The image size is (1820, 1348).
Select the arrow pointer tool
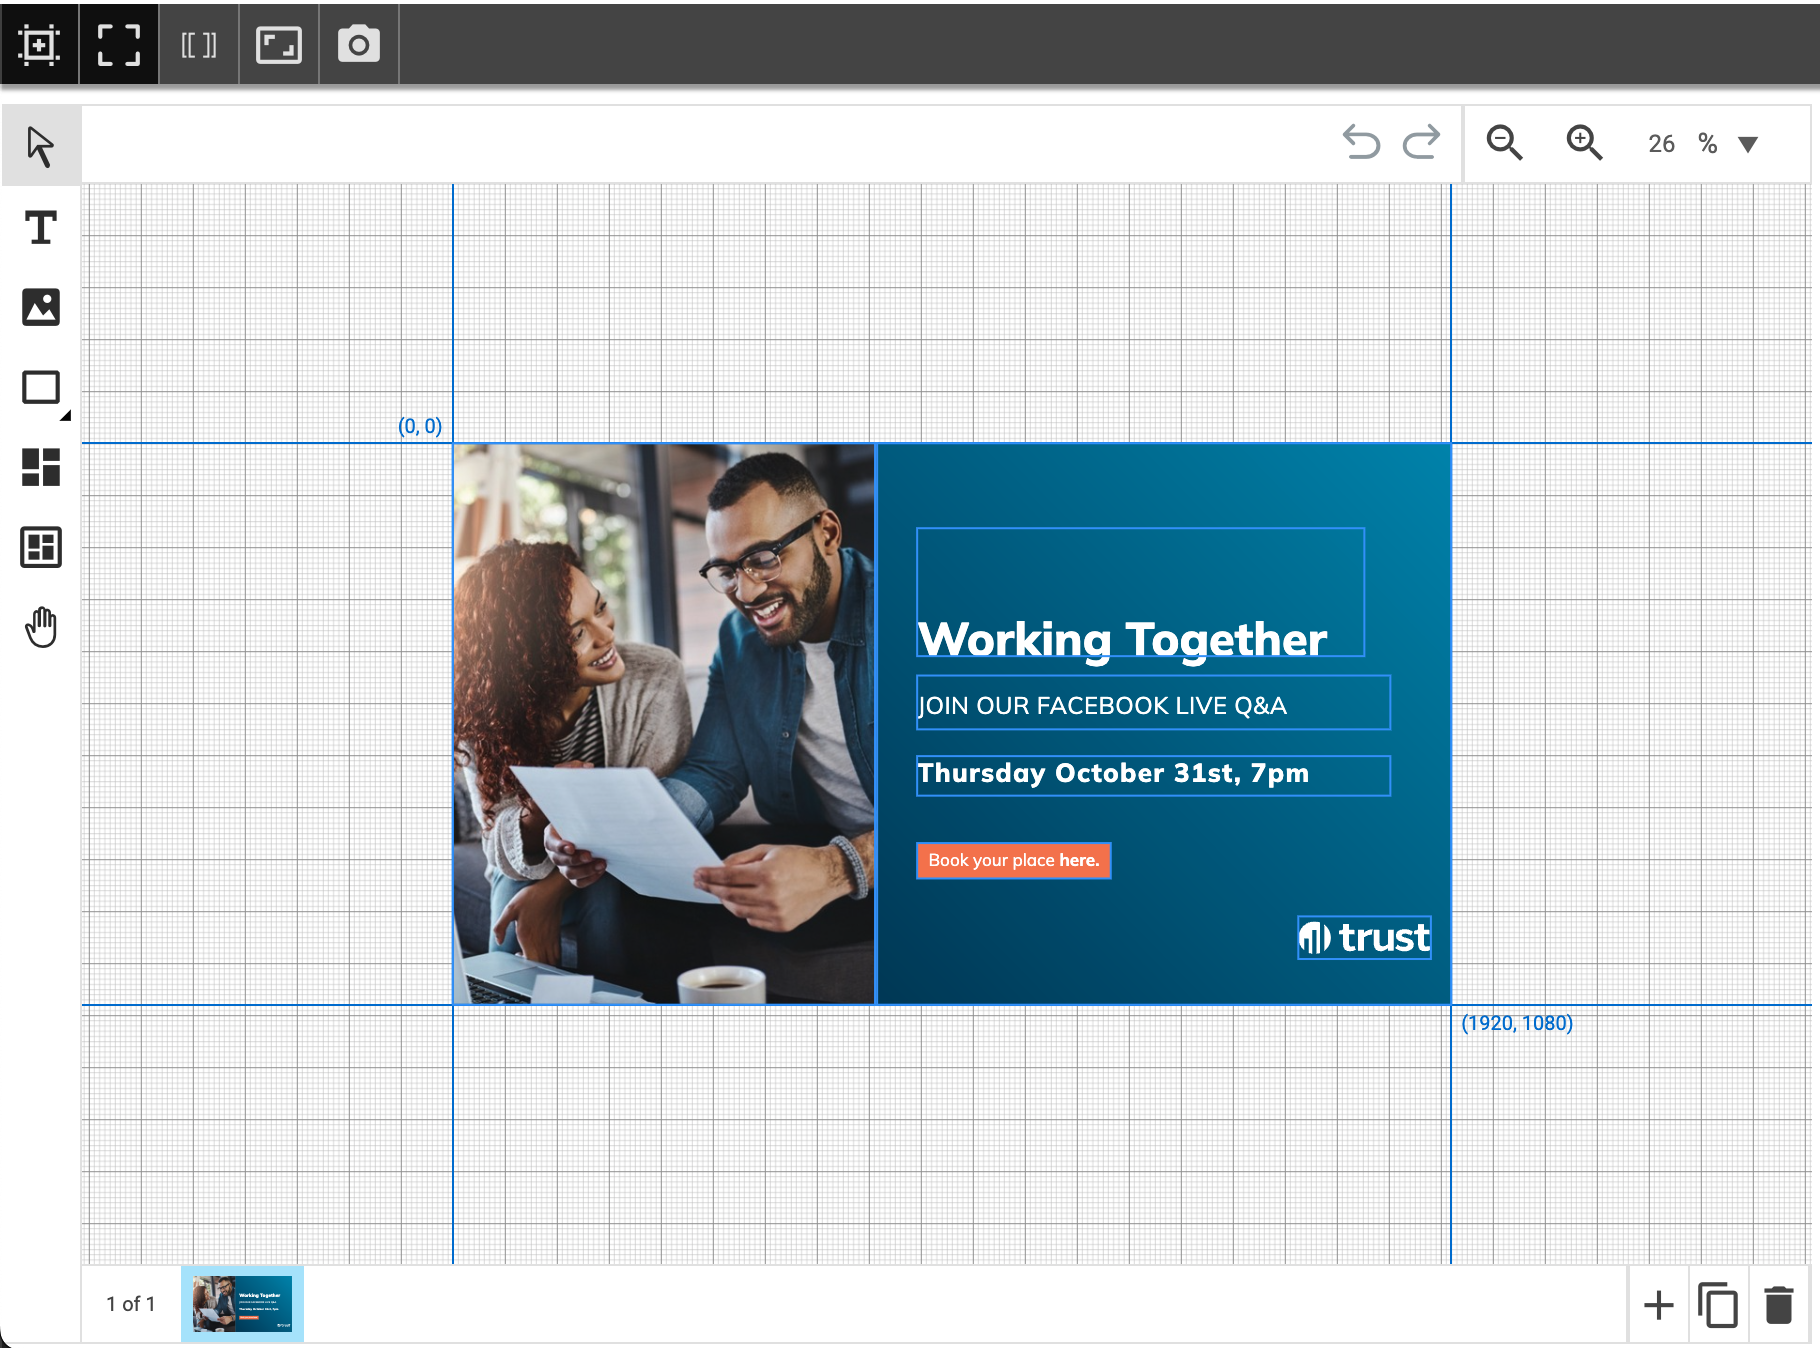[x=40, y=146]
